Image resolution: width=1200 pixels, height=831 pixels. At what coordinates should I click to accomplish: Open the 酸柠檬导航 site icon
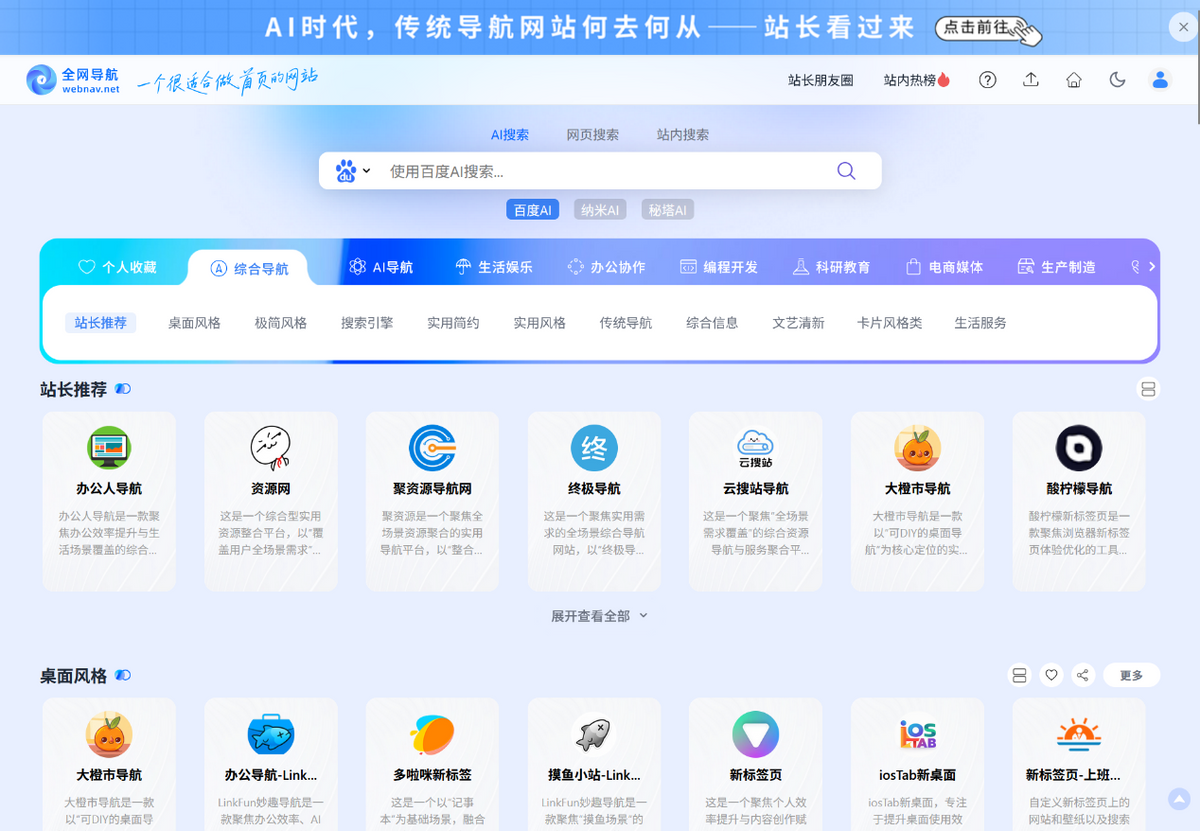tap(1079, 448)
